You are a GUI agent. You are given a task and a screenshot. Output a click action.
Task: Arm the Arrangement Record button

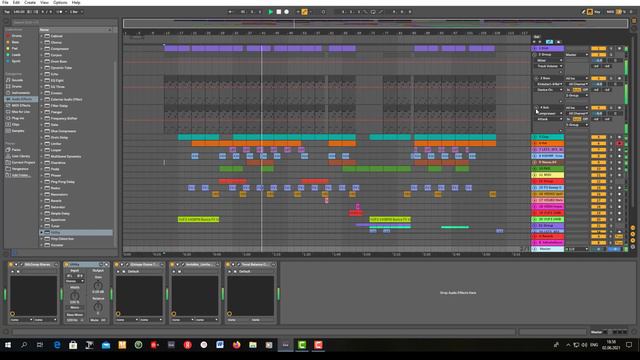pos(287,12)
